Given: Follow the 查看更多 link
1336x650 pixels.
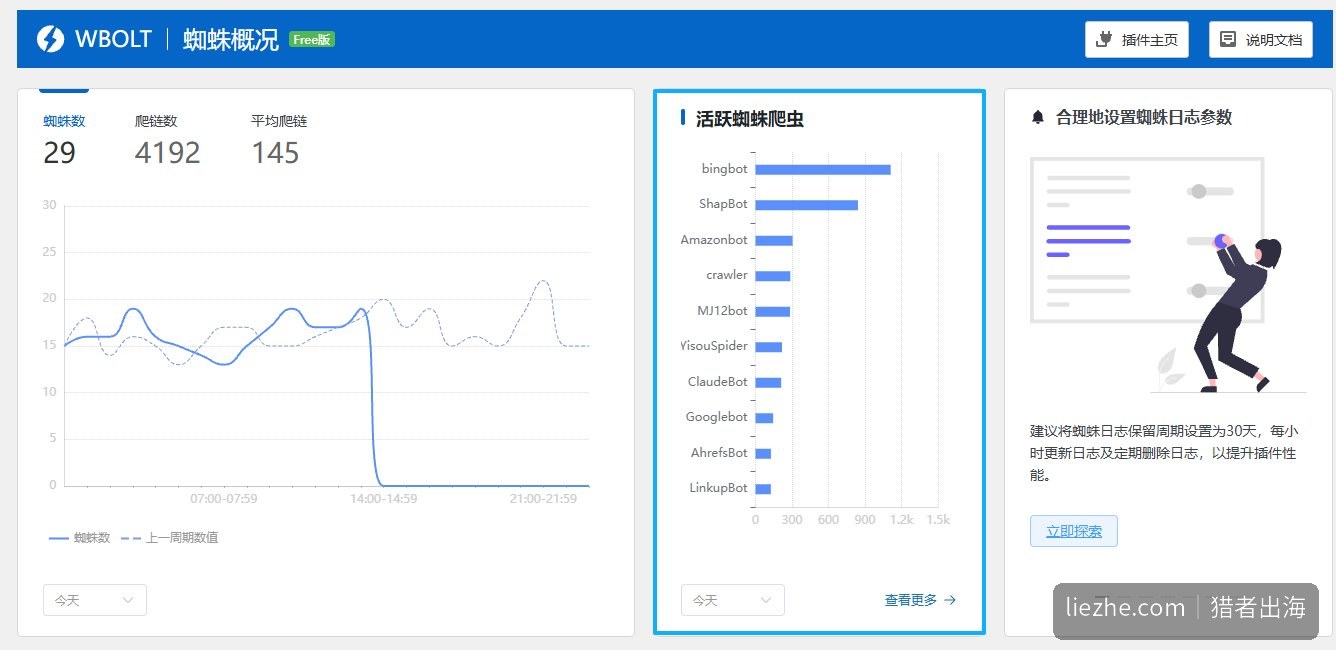Looking at the screenshot, I should (920, 600).
